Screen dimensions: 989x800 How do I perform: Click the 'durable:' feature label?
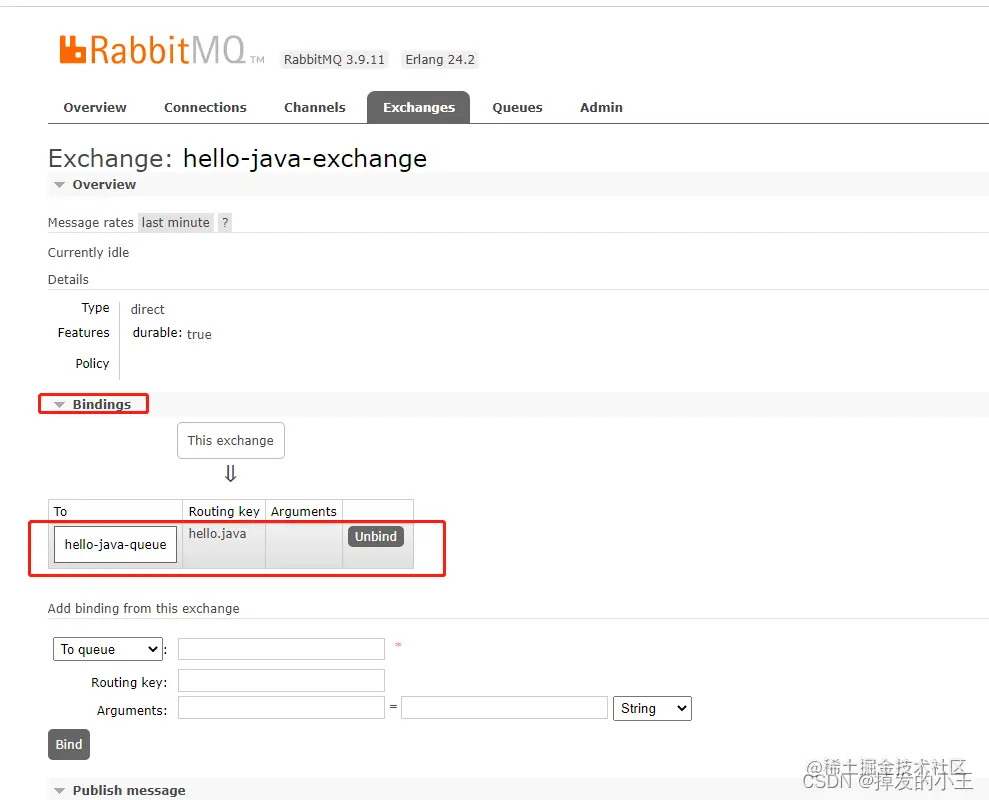pyautogui.click(x=157, y=332)
